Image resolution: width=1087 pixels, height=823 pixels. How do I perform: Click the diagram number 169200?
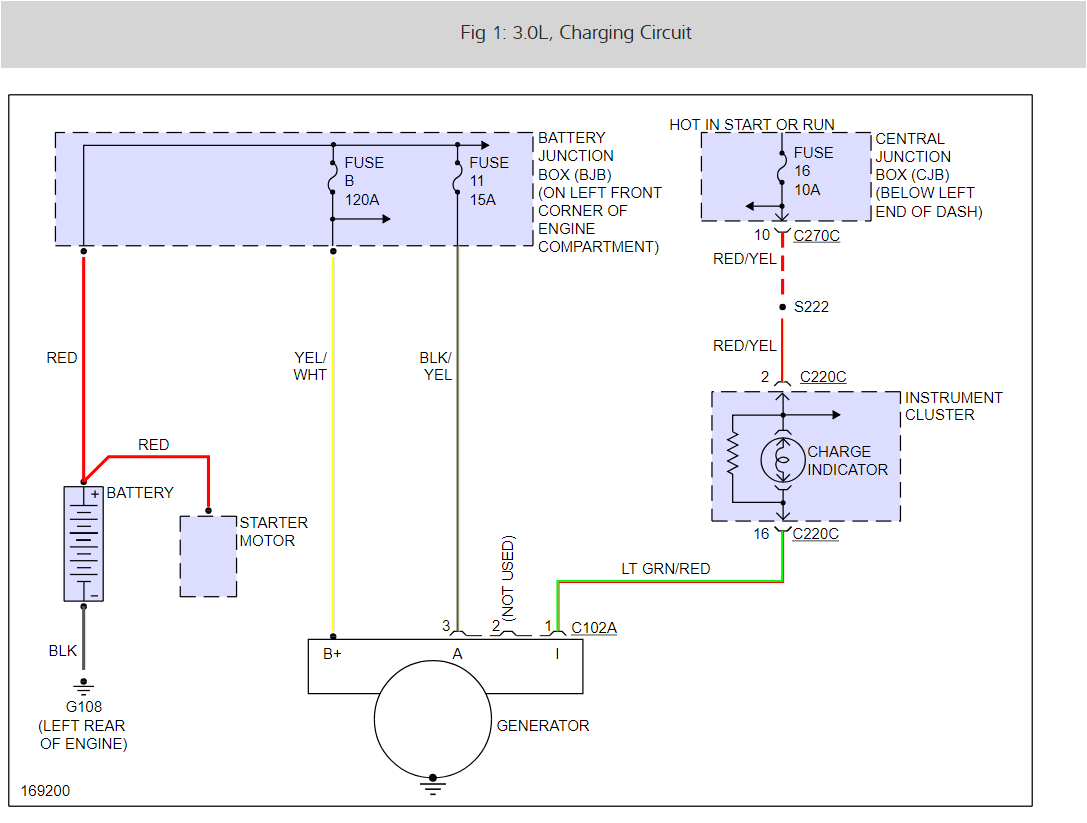pos(46,790)
